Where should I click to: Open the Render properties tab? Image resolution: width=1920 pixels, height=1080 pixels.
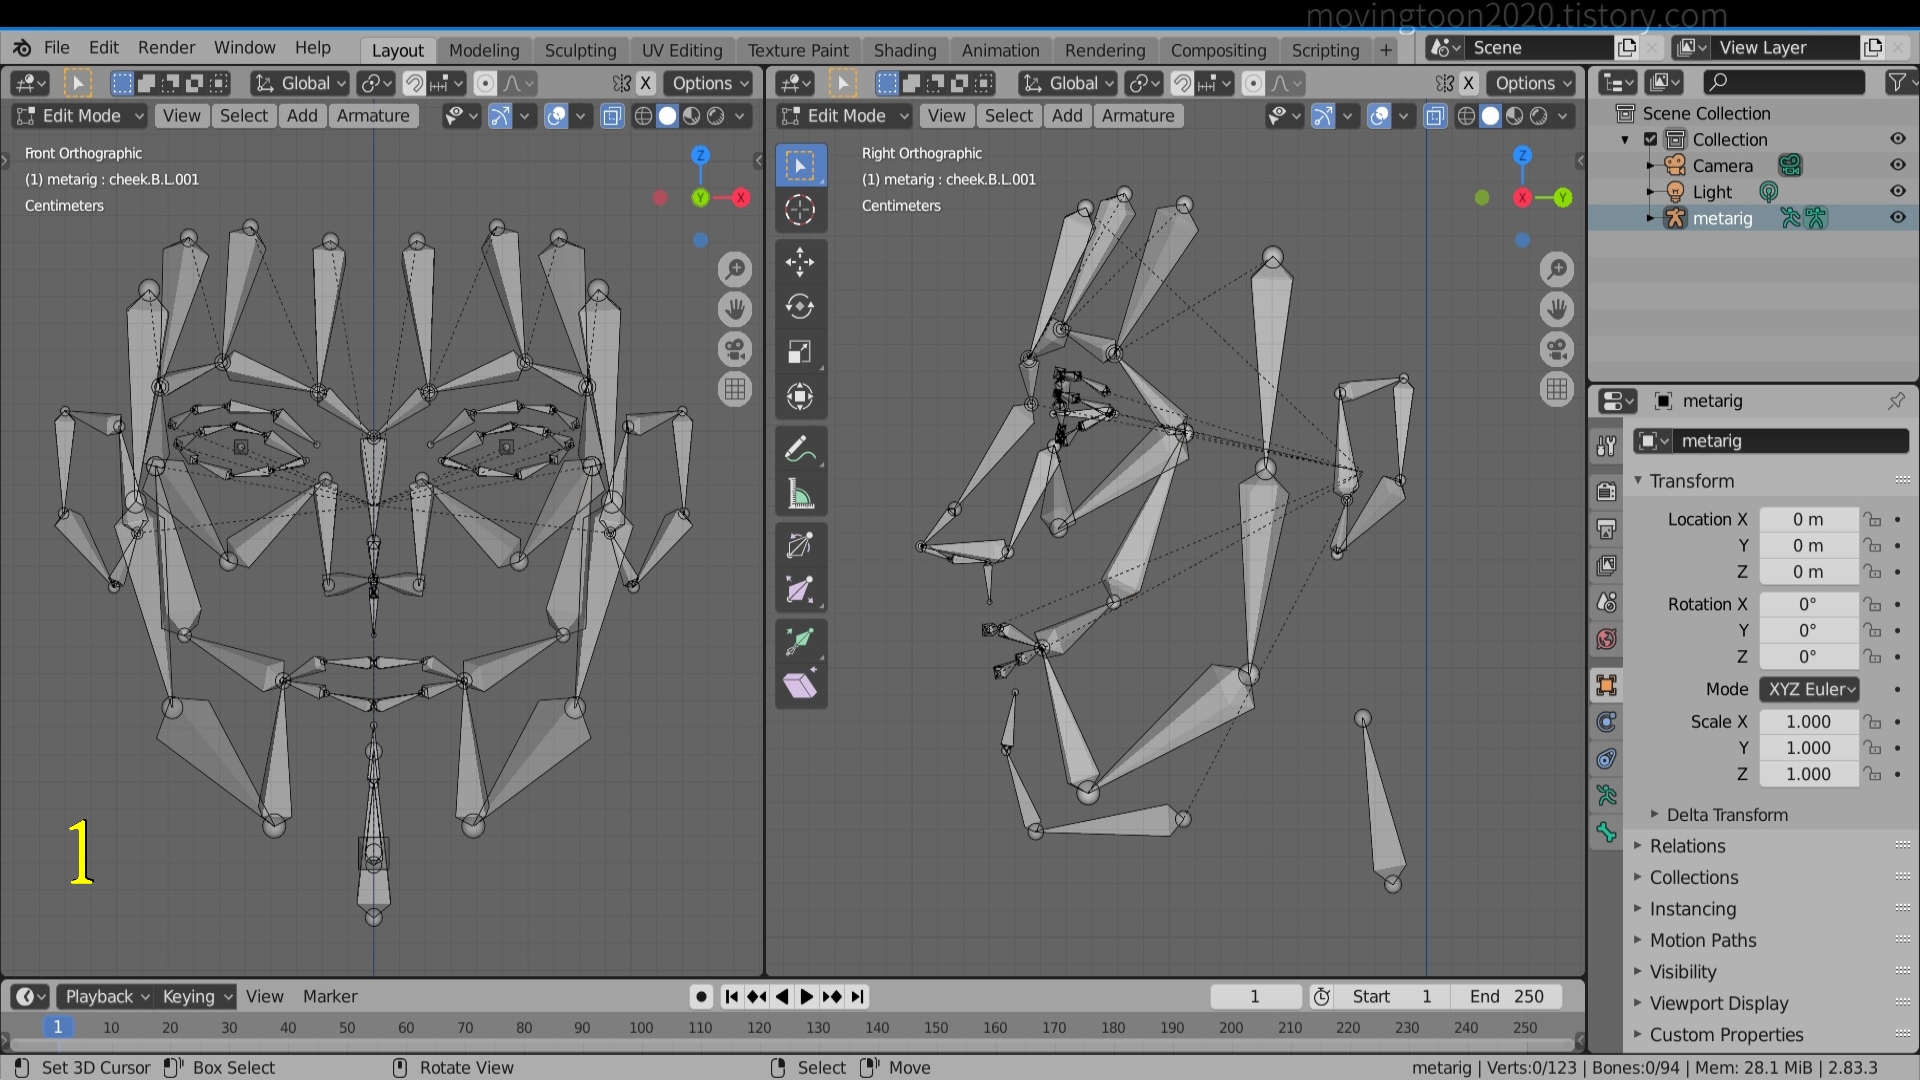[x=1607, y=491]
